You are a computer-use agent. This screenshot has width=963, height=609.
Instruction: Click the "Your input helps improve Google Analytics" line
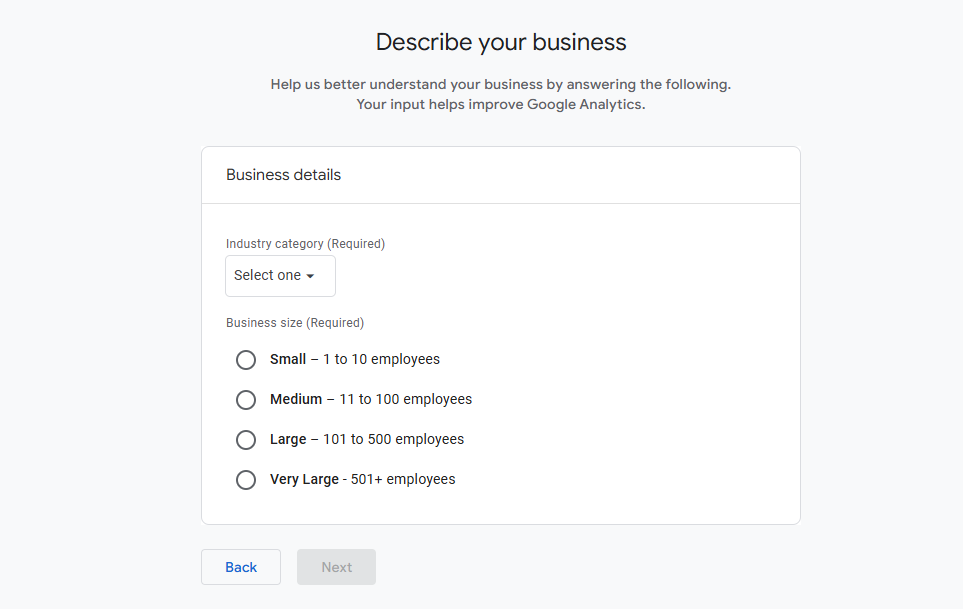pyautogui.click(x=500, y=104)
